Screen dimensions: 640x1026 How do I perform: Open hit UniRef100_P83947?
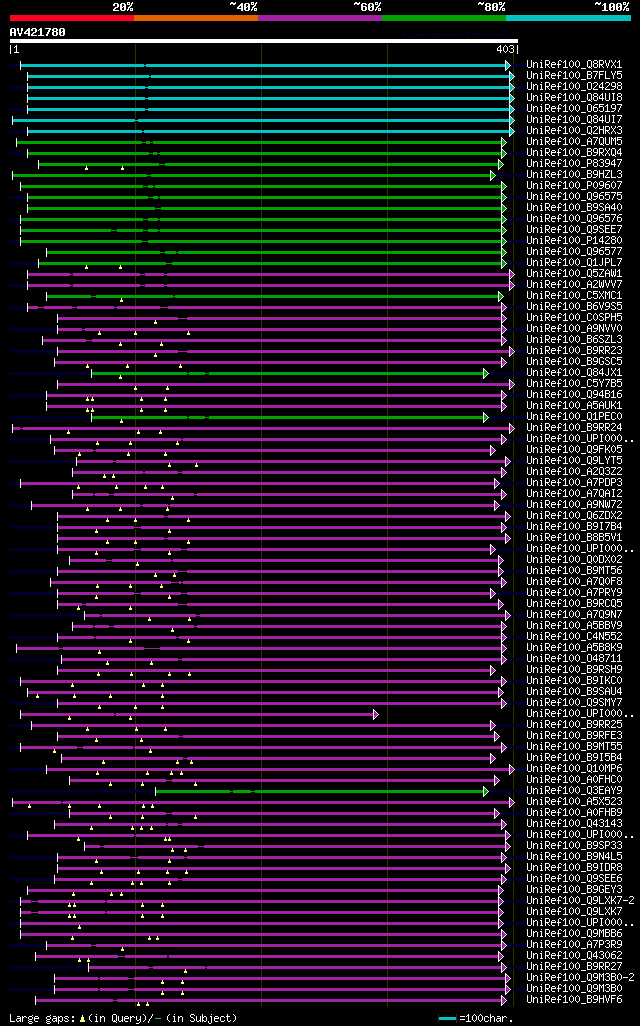(x=574, y=164)
